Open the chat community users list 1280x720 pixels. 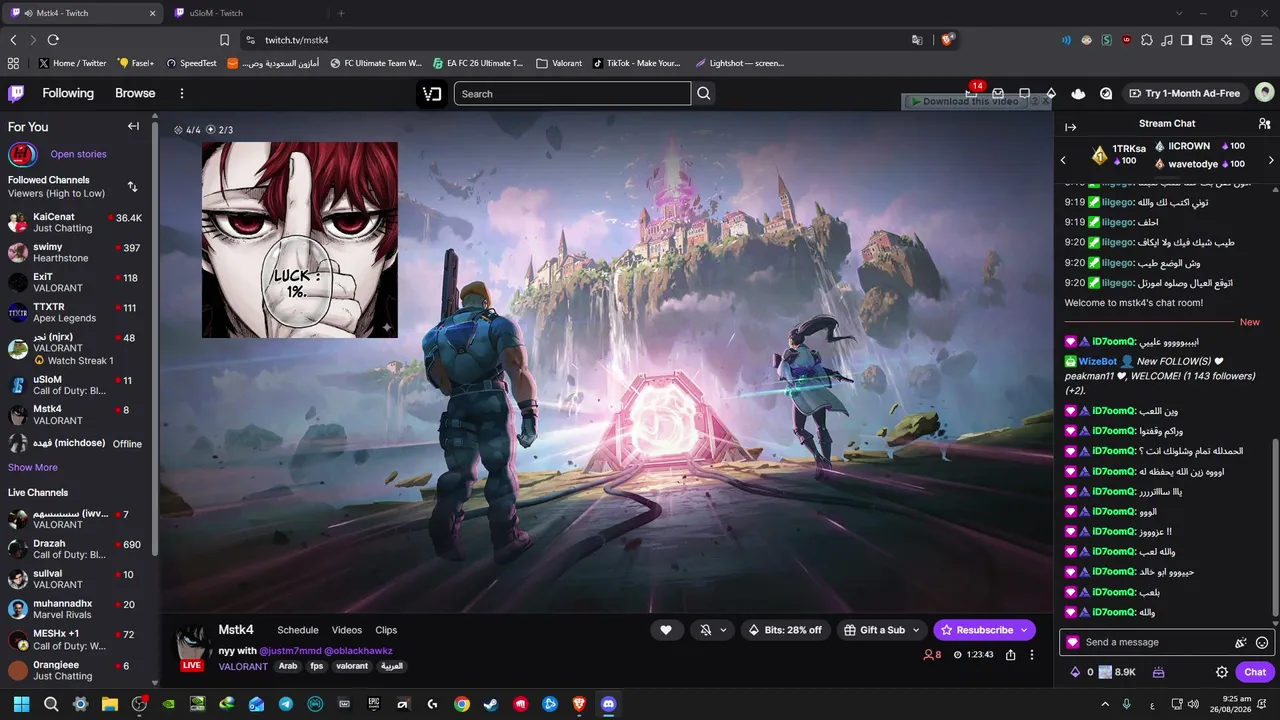coord(1264,124)
